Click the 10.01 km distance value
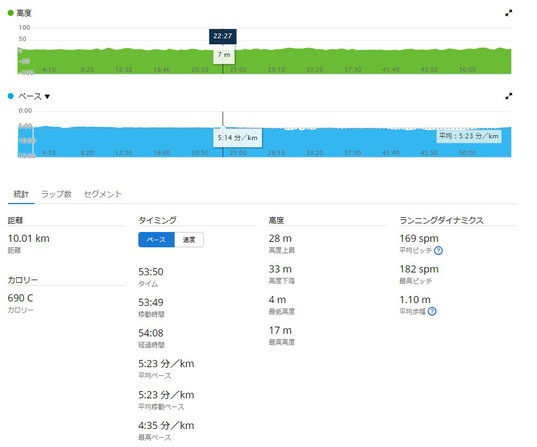 29,238
